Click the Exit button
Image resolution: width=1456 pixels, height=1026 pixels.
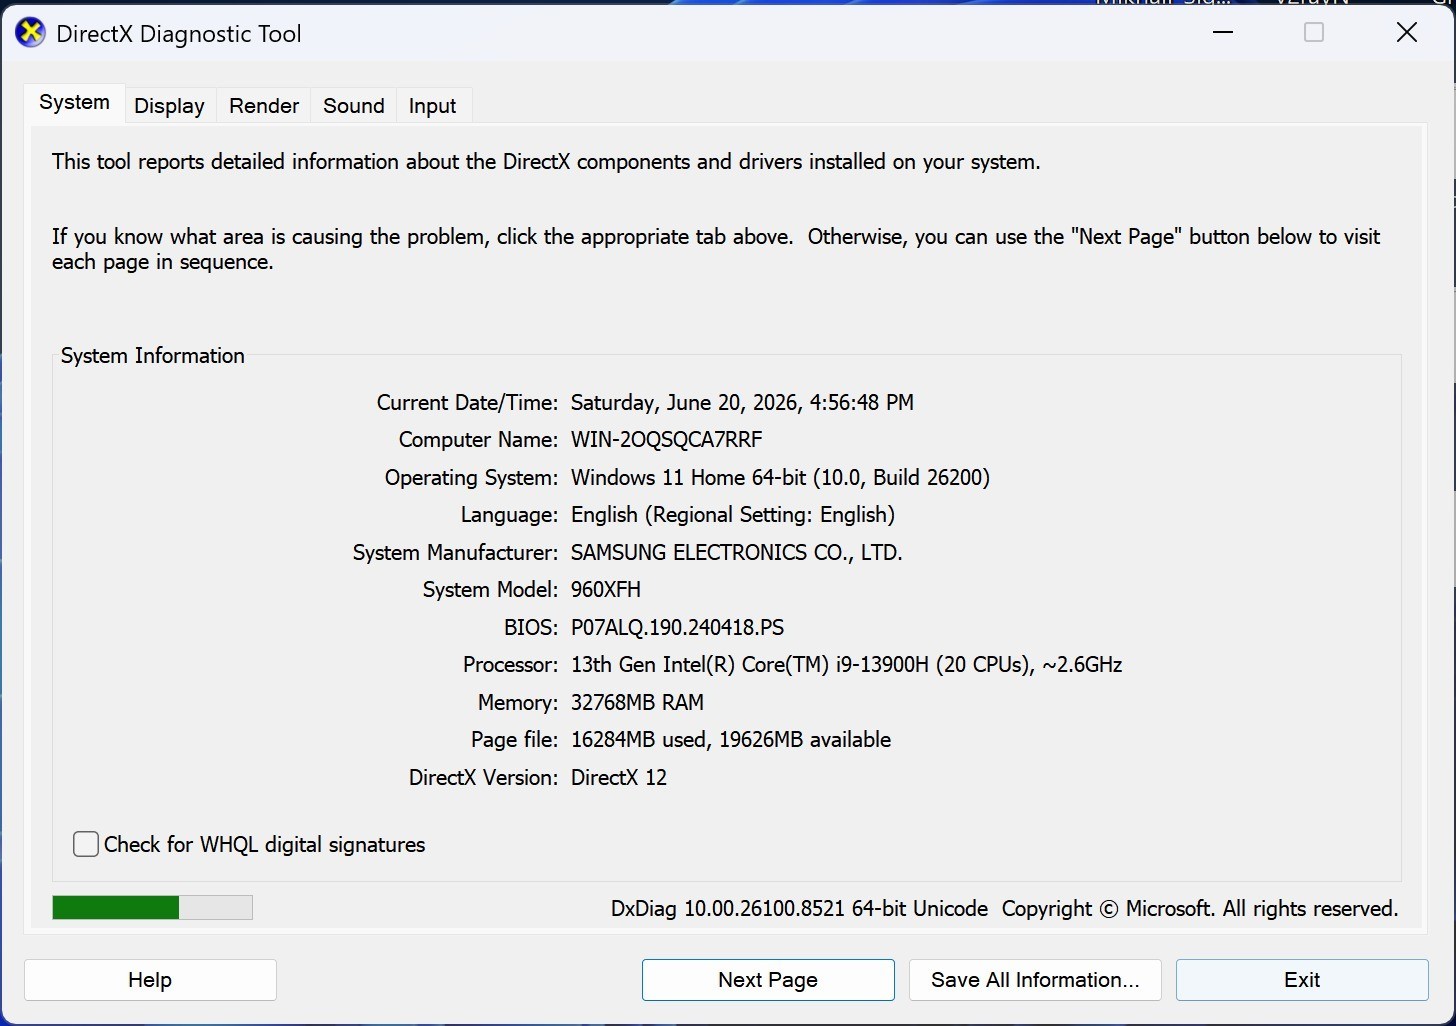click(x=1302, y=980)
